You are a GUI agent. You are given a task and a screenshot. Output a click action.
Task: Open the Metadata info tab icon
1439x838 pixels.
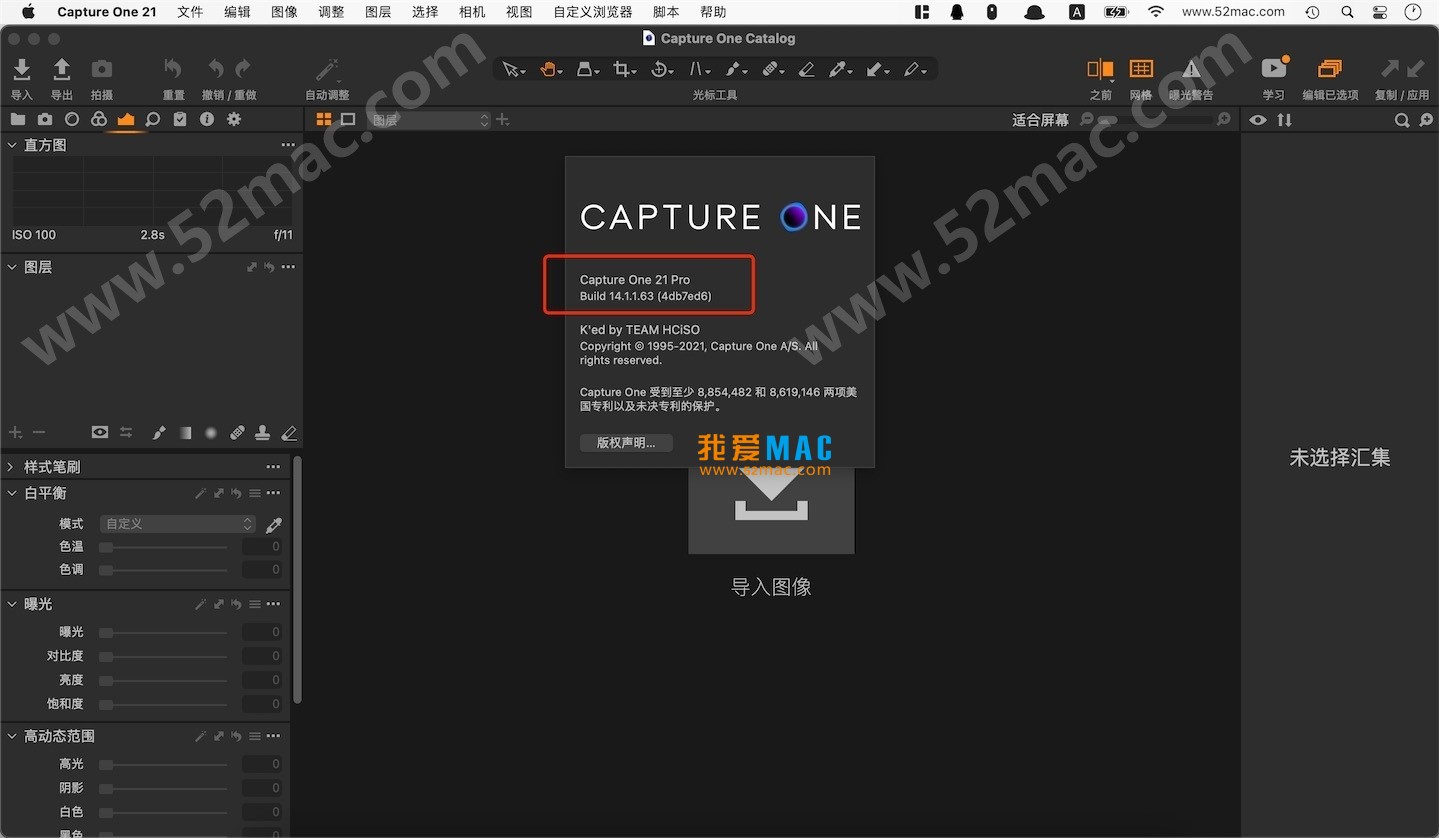click(x=207, y=119)
